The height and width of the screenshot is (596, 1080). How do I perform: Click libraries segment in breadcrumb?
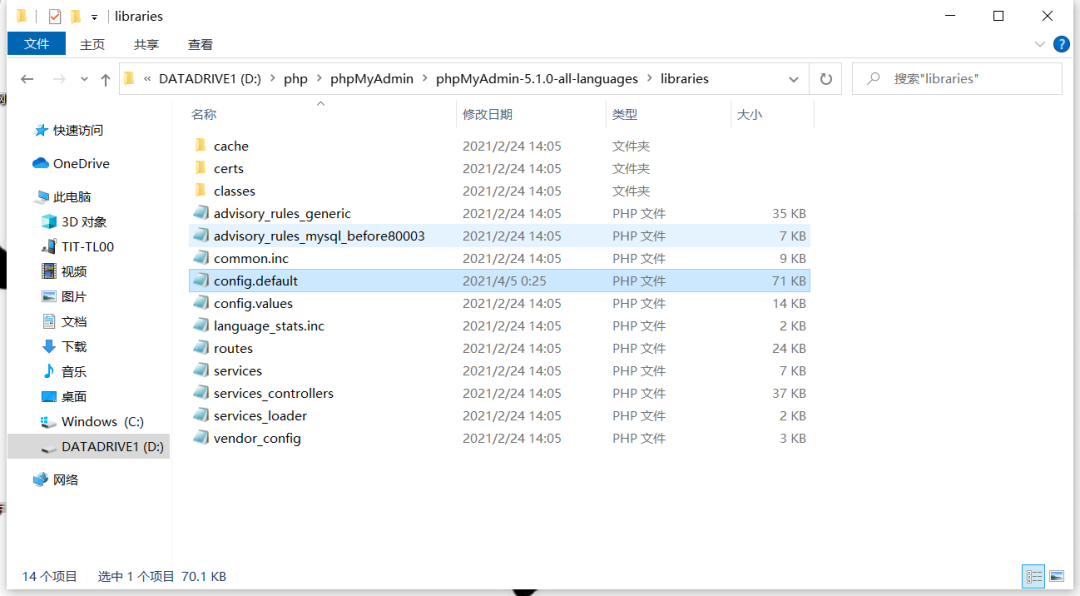pos(685,79)
